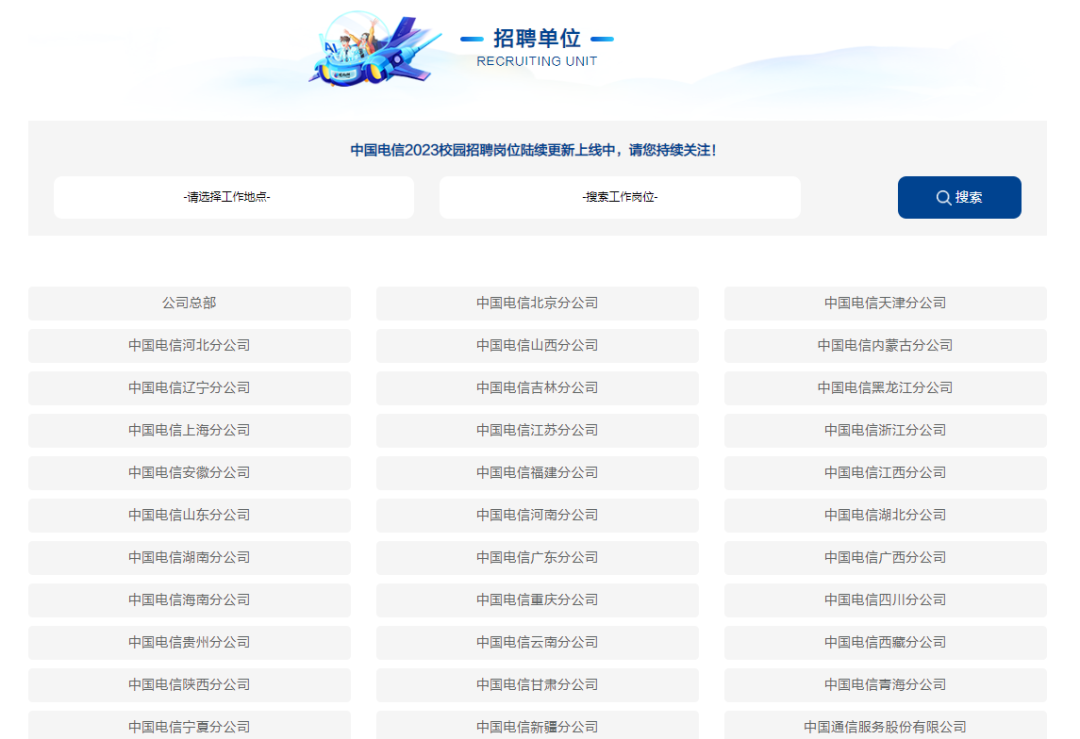Choose 中国电信天津分公司 branch
1080x739 pixels.
click(x=885, y=303)
